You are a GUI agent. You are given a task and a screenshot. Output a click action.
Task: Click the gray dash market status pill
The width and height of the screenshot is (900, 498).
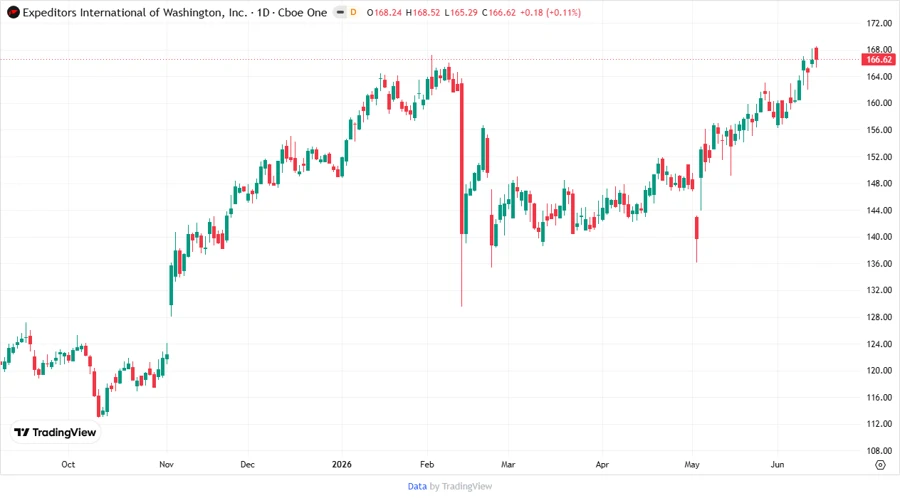coord(340,12)
